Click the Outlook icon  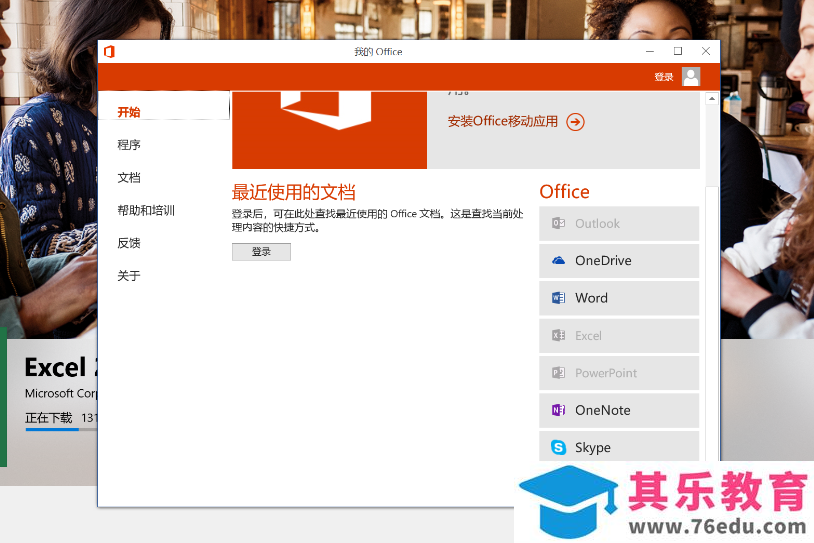[x=559, y=223]
